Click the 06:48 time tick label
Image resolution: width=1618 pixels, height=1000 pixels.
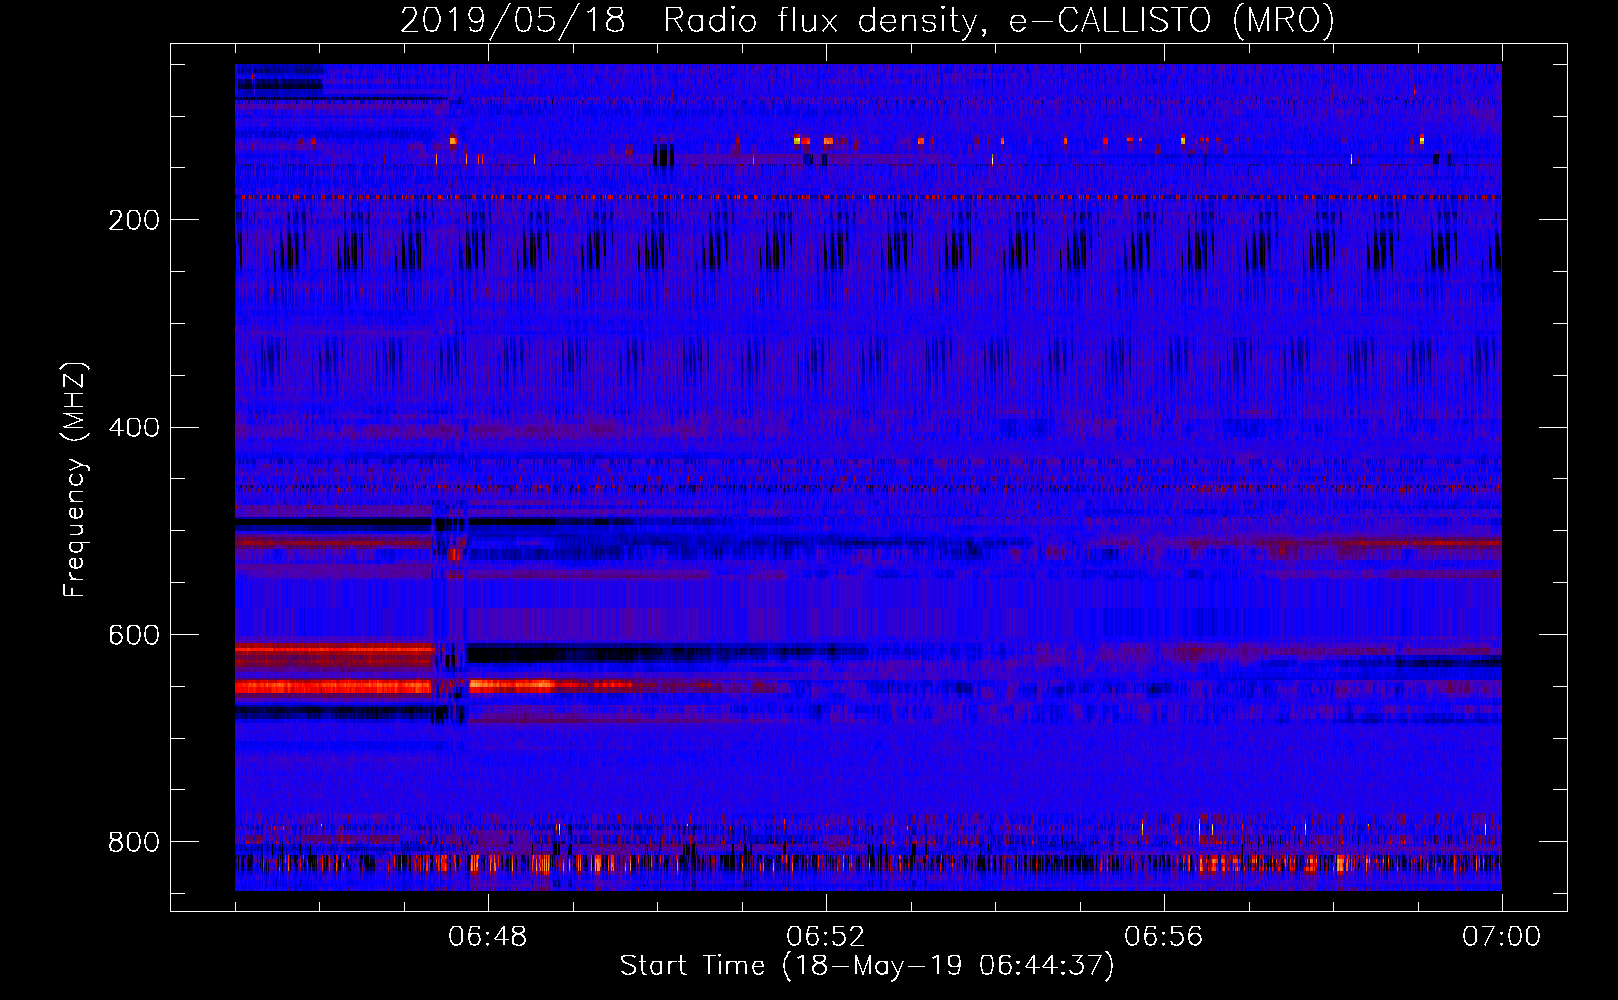pyautogui.click(x=488, y=937)
